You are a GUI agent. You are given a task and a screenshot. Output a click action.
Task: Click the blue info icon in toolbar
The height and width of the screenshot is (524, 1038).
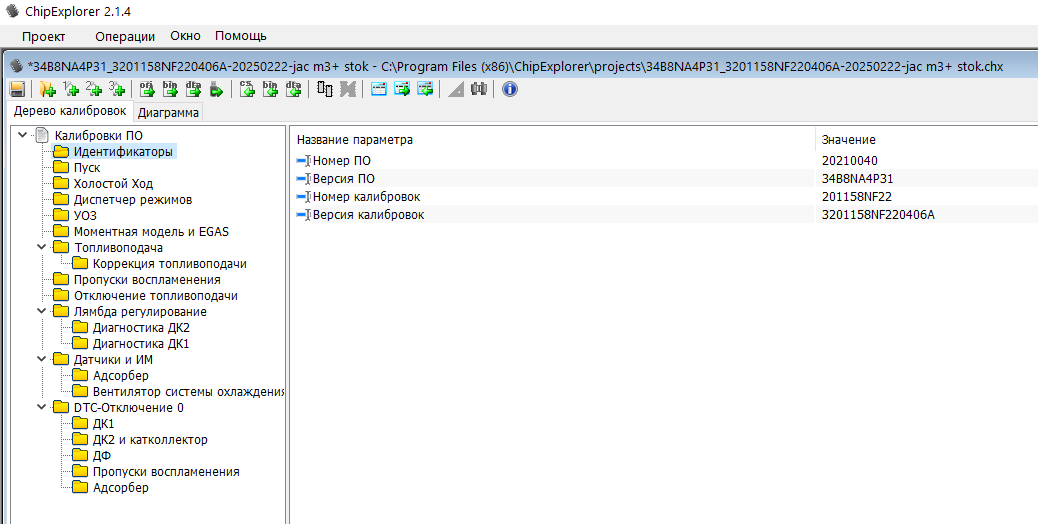point(509,89)
